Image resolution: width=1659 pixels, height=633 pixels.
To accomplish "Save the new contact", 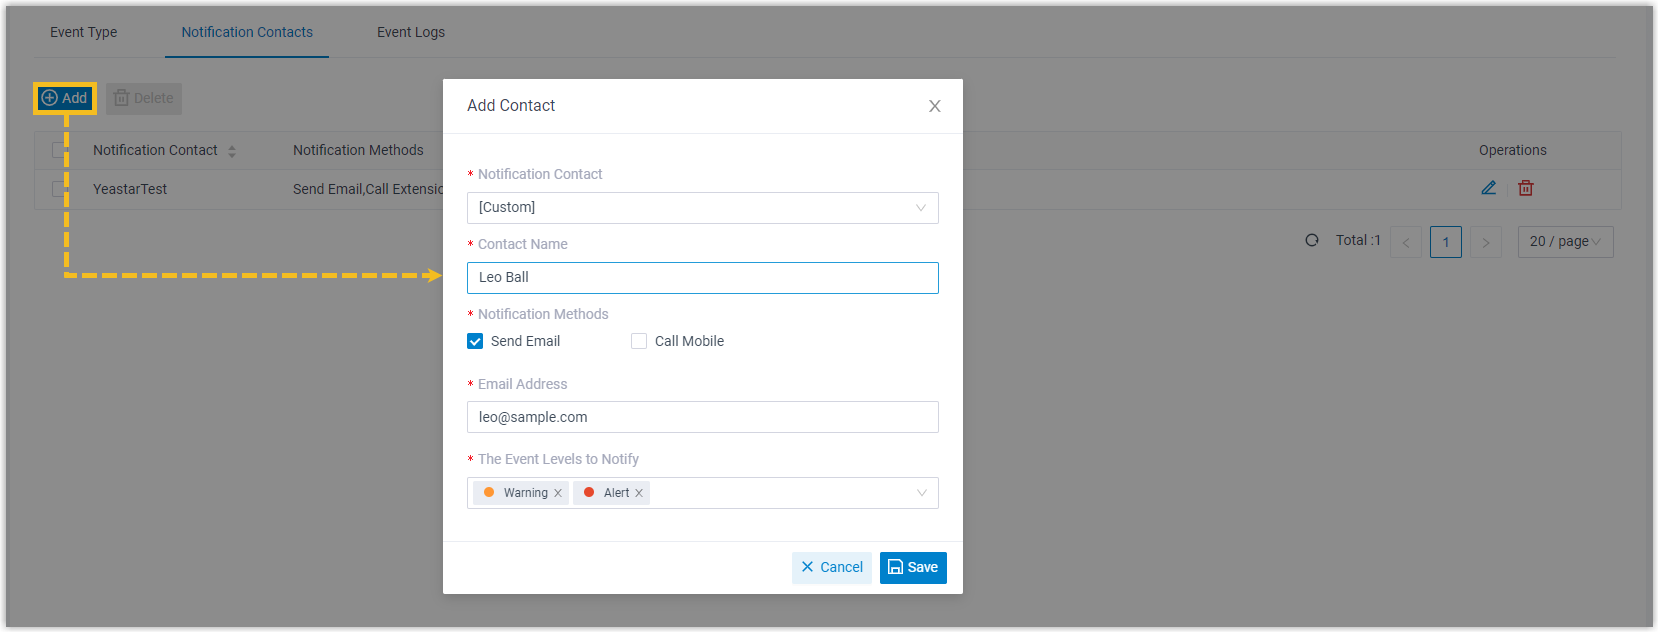I will [912, 567].
